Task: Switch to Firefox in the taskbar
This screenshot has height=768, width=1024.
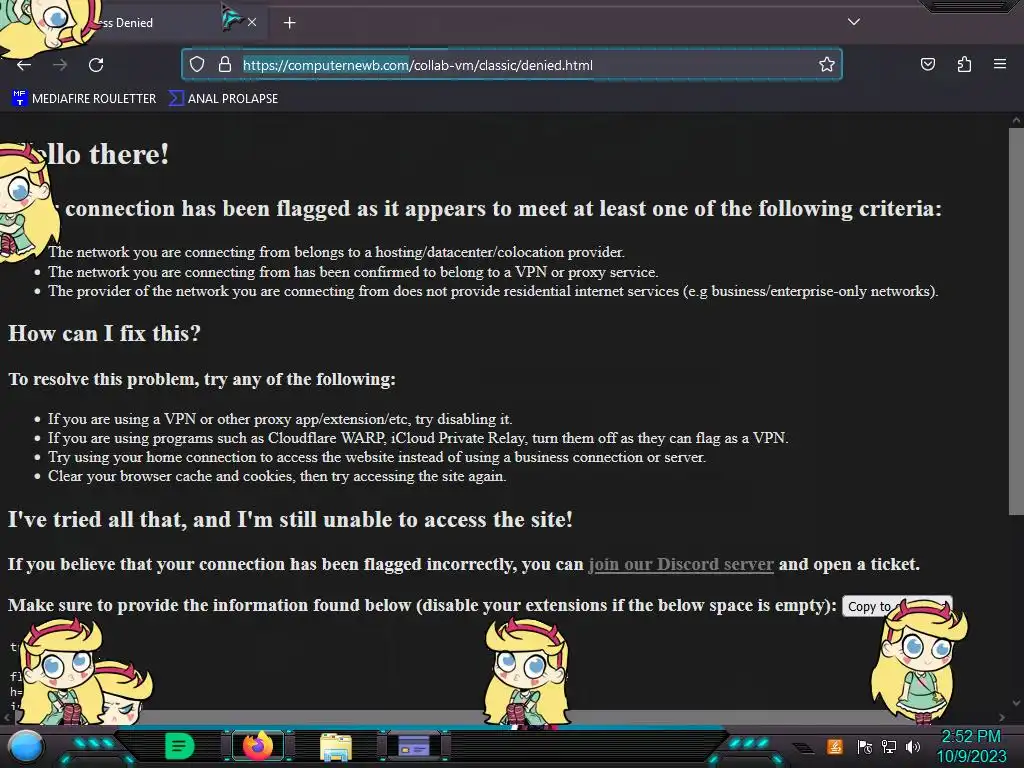Action: (258, 745)
